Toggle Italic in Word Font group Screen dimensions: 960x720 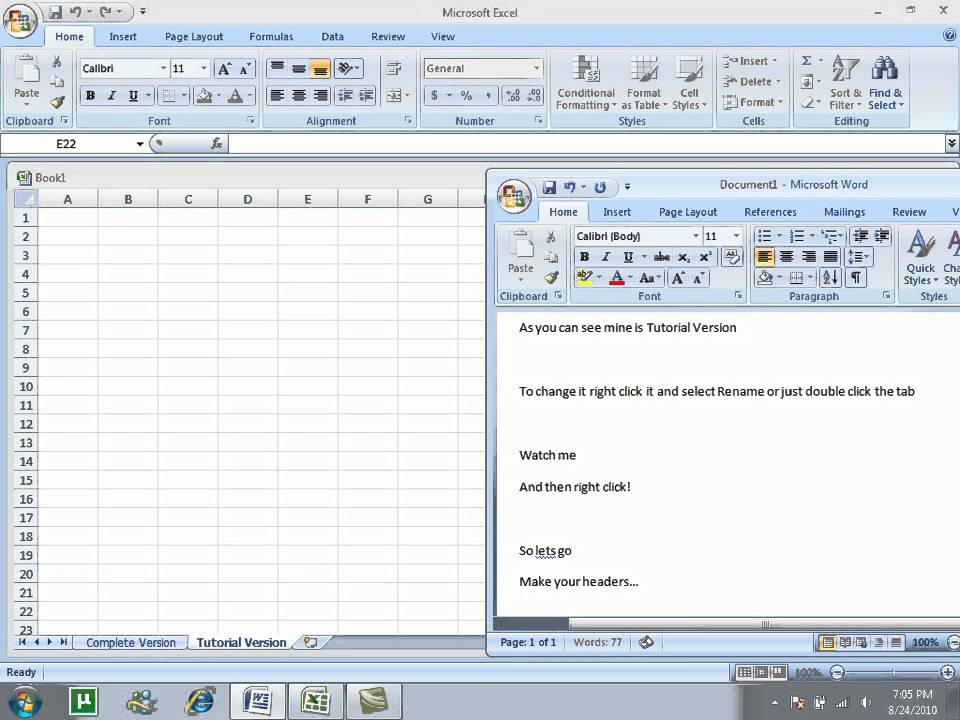[x=606, y=257]
